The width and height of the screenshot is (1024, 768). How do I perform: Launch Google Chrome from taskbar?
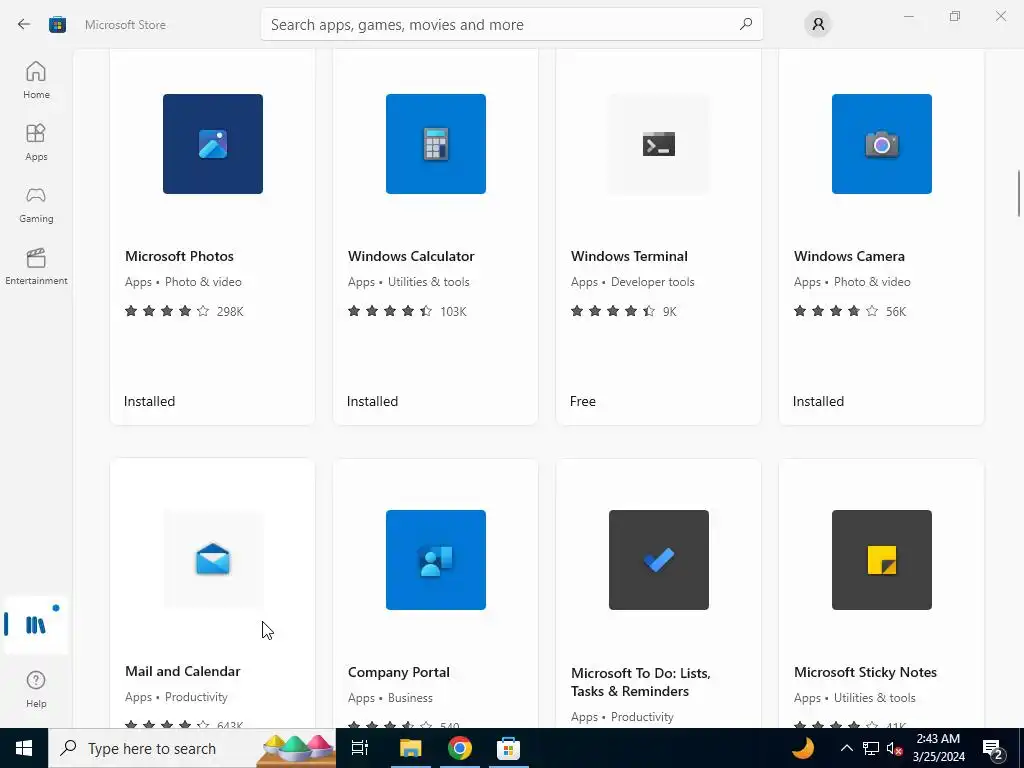(x=460, y=748)
